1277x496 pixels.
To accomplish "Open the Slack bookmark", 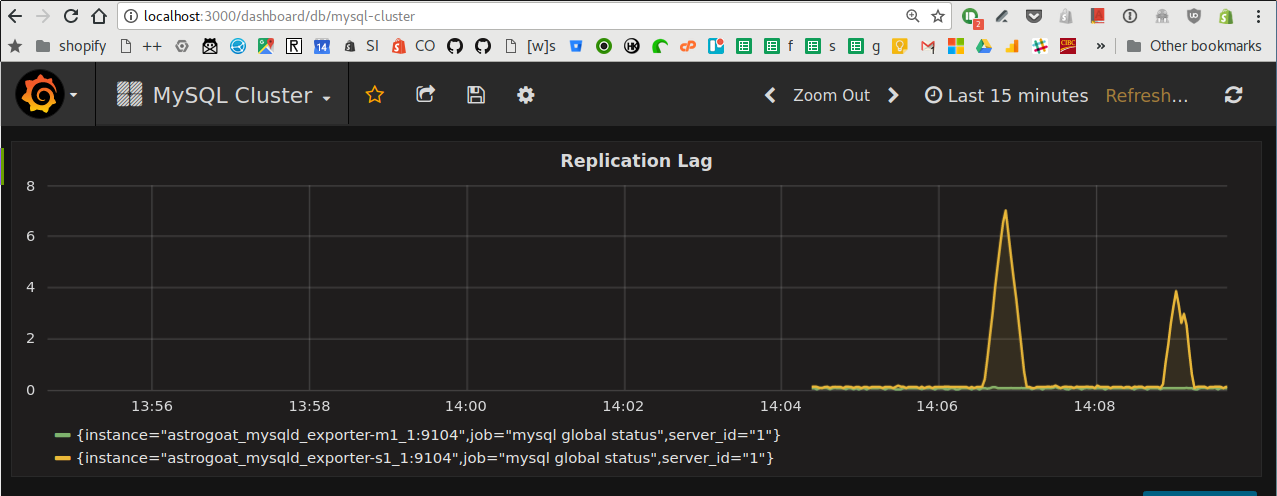I will 1039,46.
